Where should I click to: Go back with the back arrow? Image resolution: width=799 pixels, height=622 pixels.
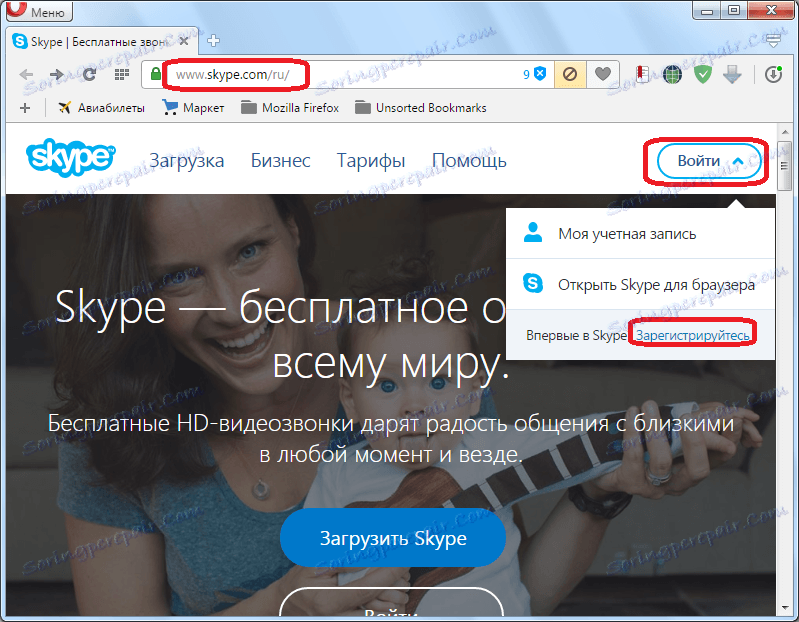coord(26,75)
